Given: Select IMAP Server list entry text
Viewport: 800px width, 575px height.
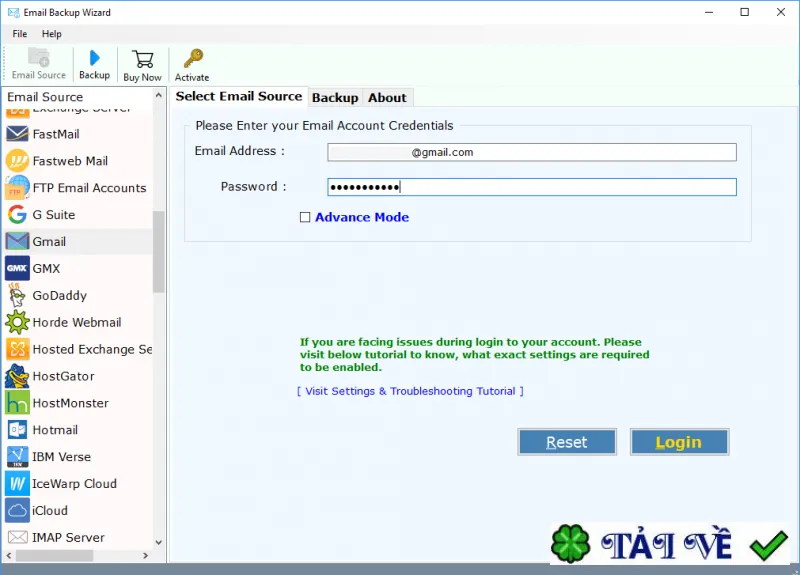Looking at the screenshot, I should 68,538.
